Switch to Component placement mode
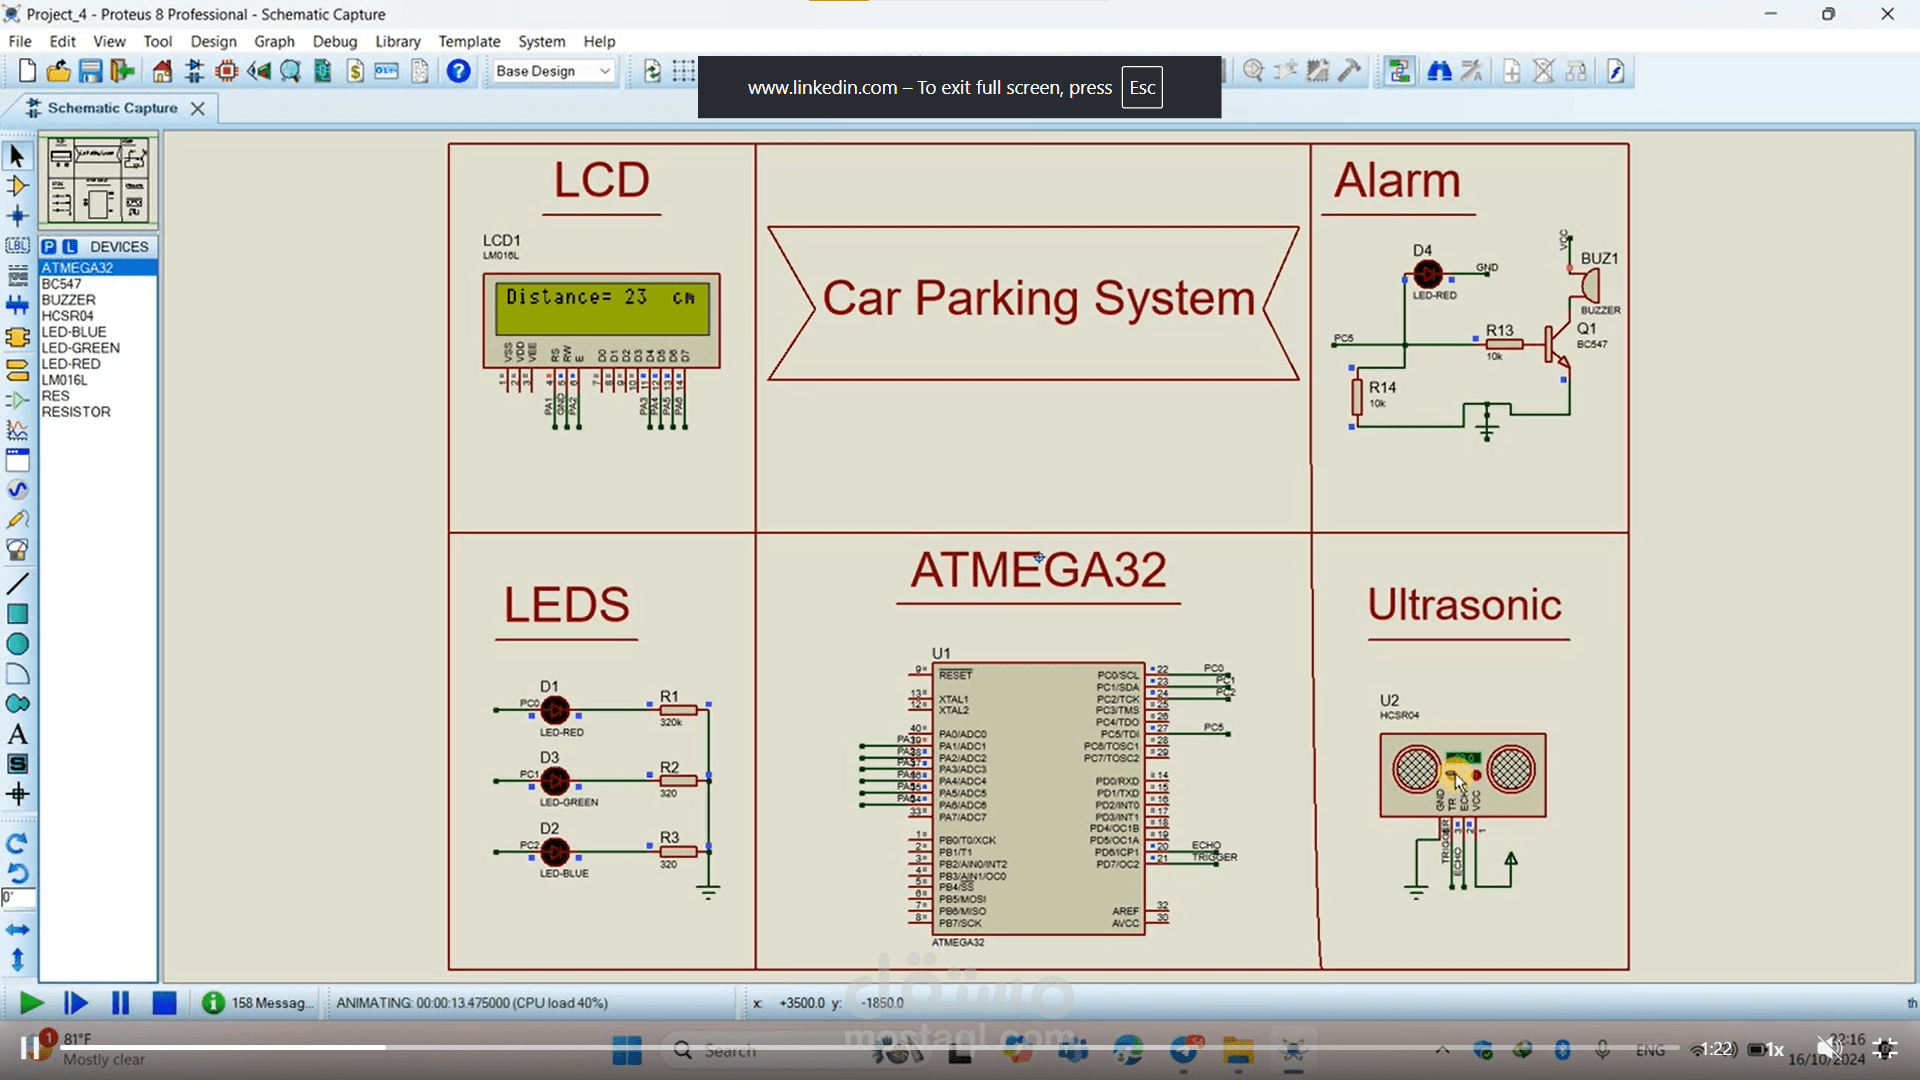The height and width of the screenshot is (1080, 1920). (17, 185)
